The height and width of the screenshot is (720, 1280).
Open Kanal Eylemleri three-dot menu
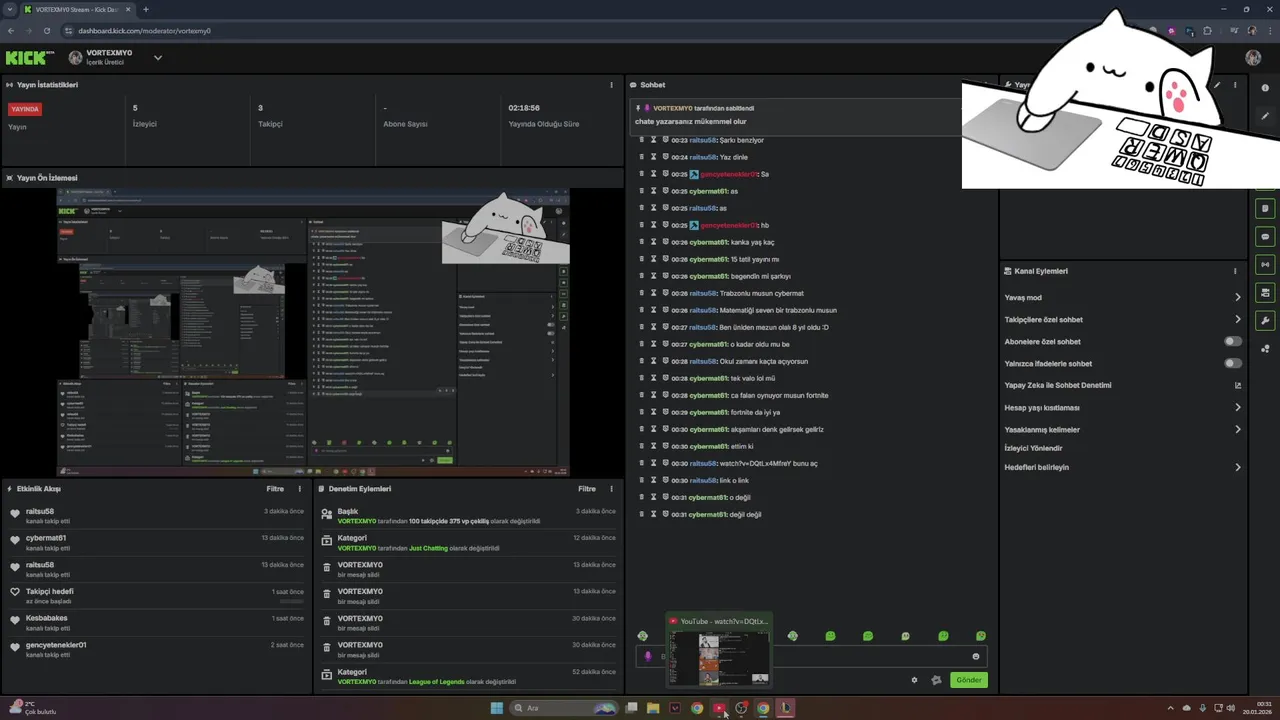pyautogui.click(x=1236, y=271)
